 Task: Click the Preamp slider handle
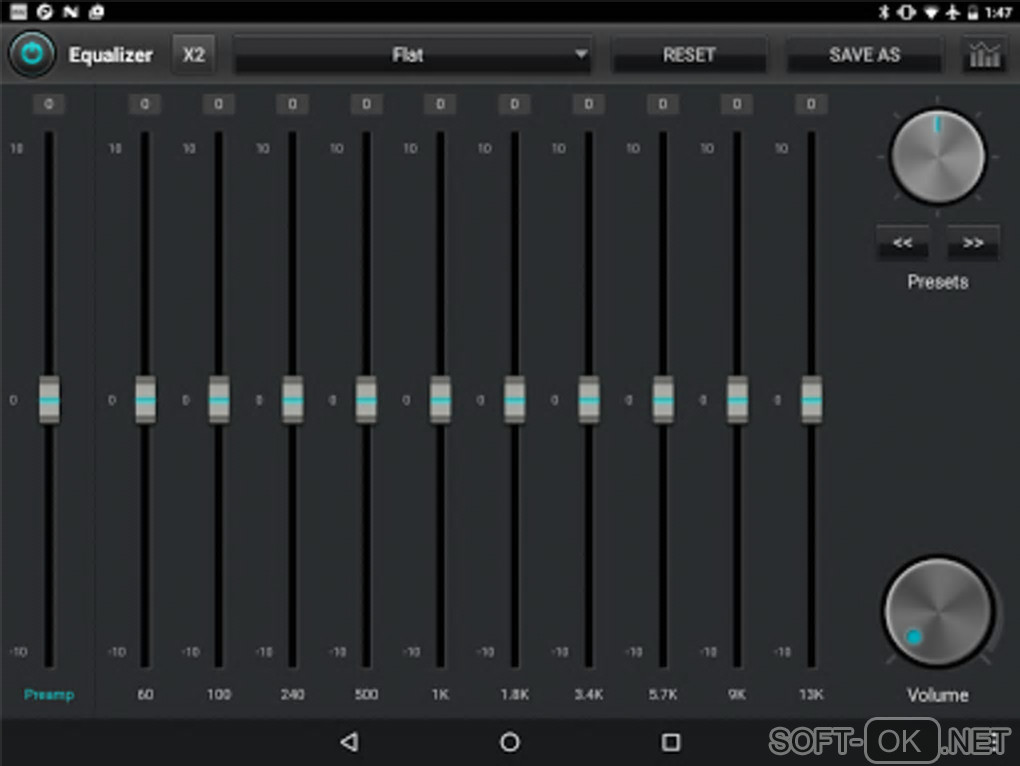[x=49, y=400]
